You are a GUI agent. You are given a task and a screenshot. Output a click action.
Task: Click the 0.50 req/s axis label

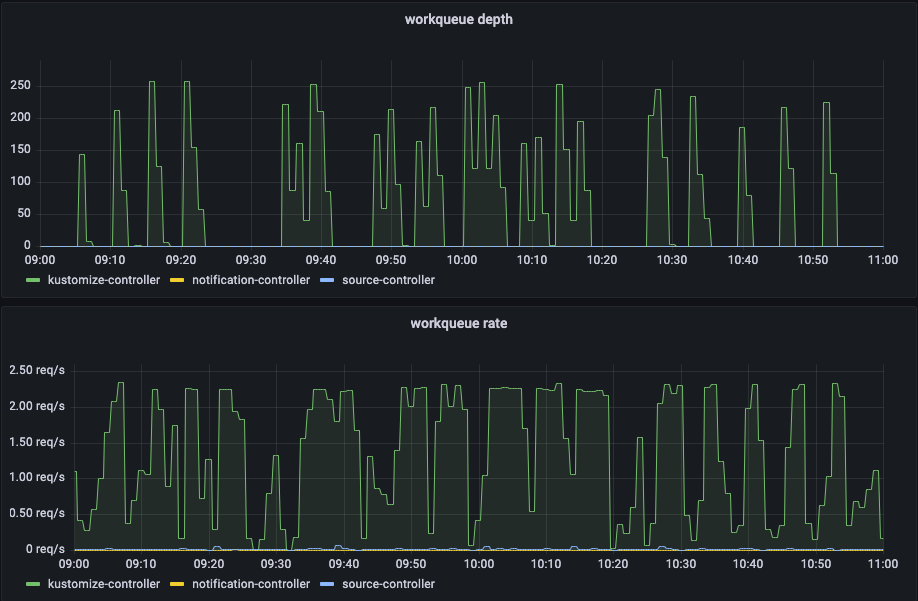(37, 513)
